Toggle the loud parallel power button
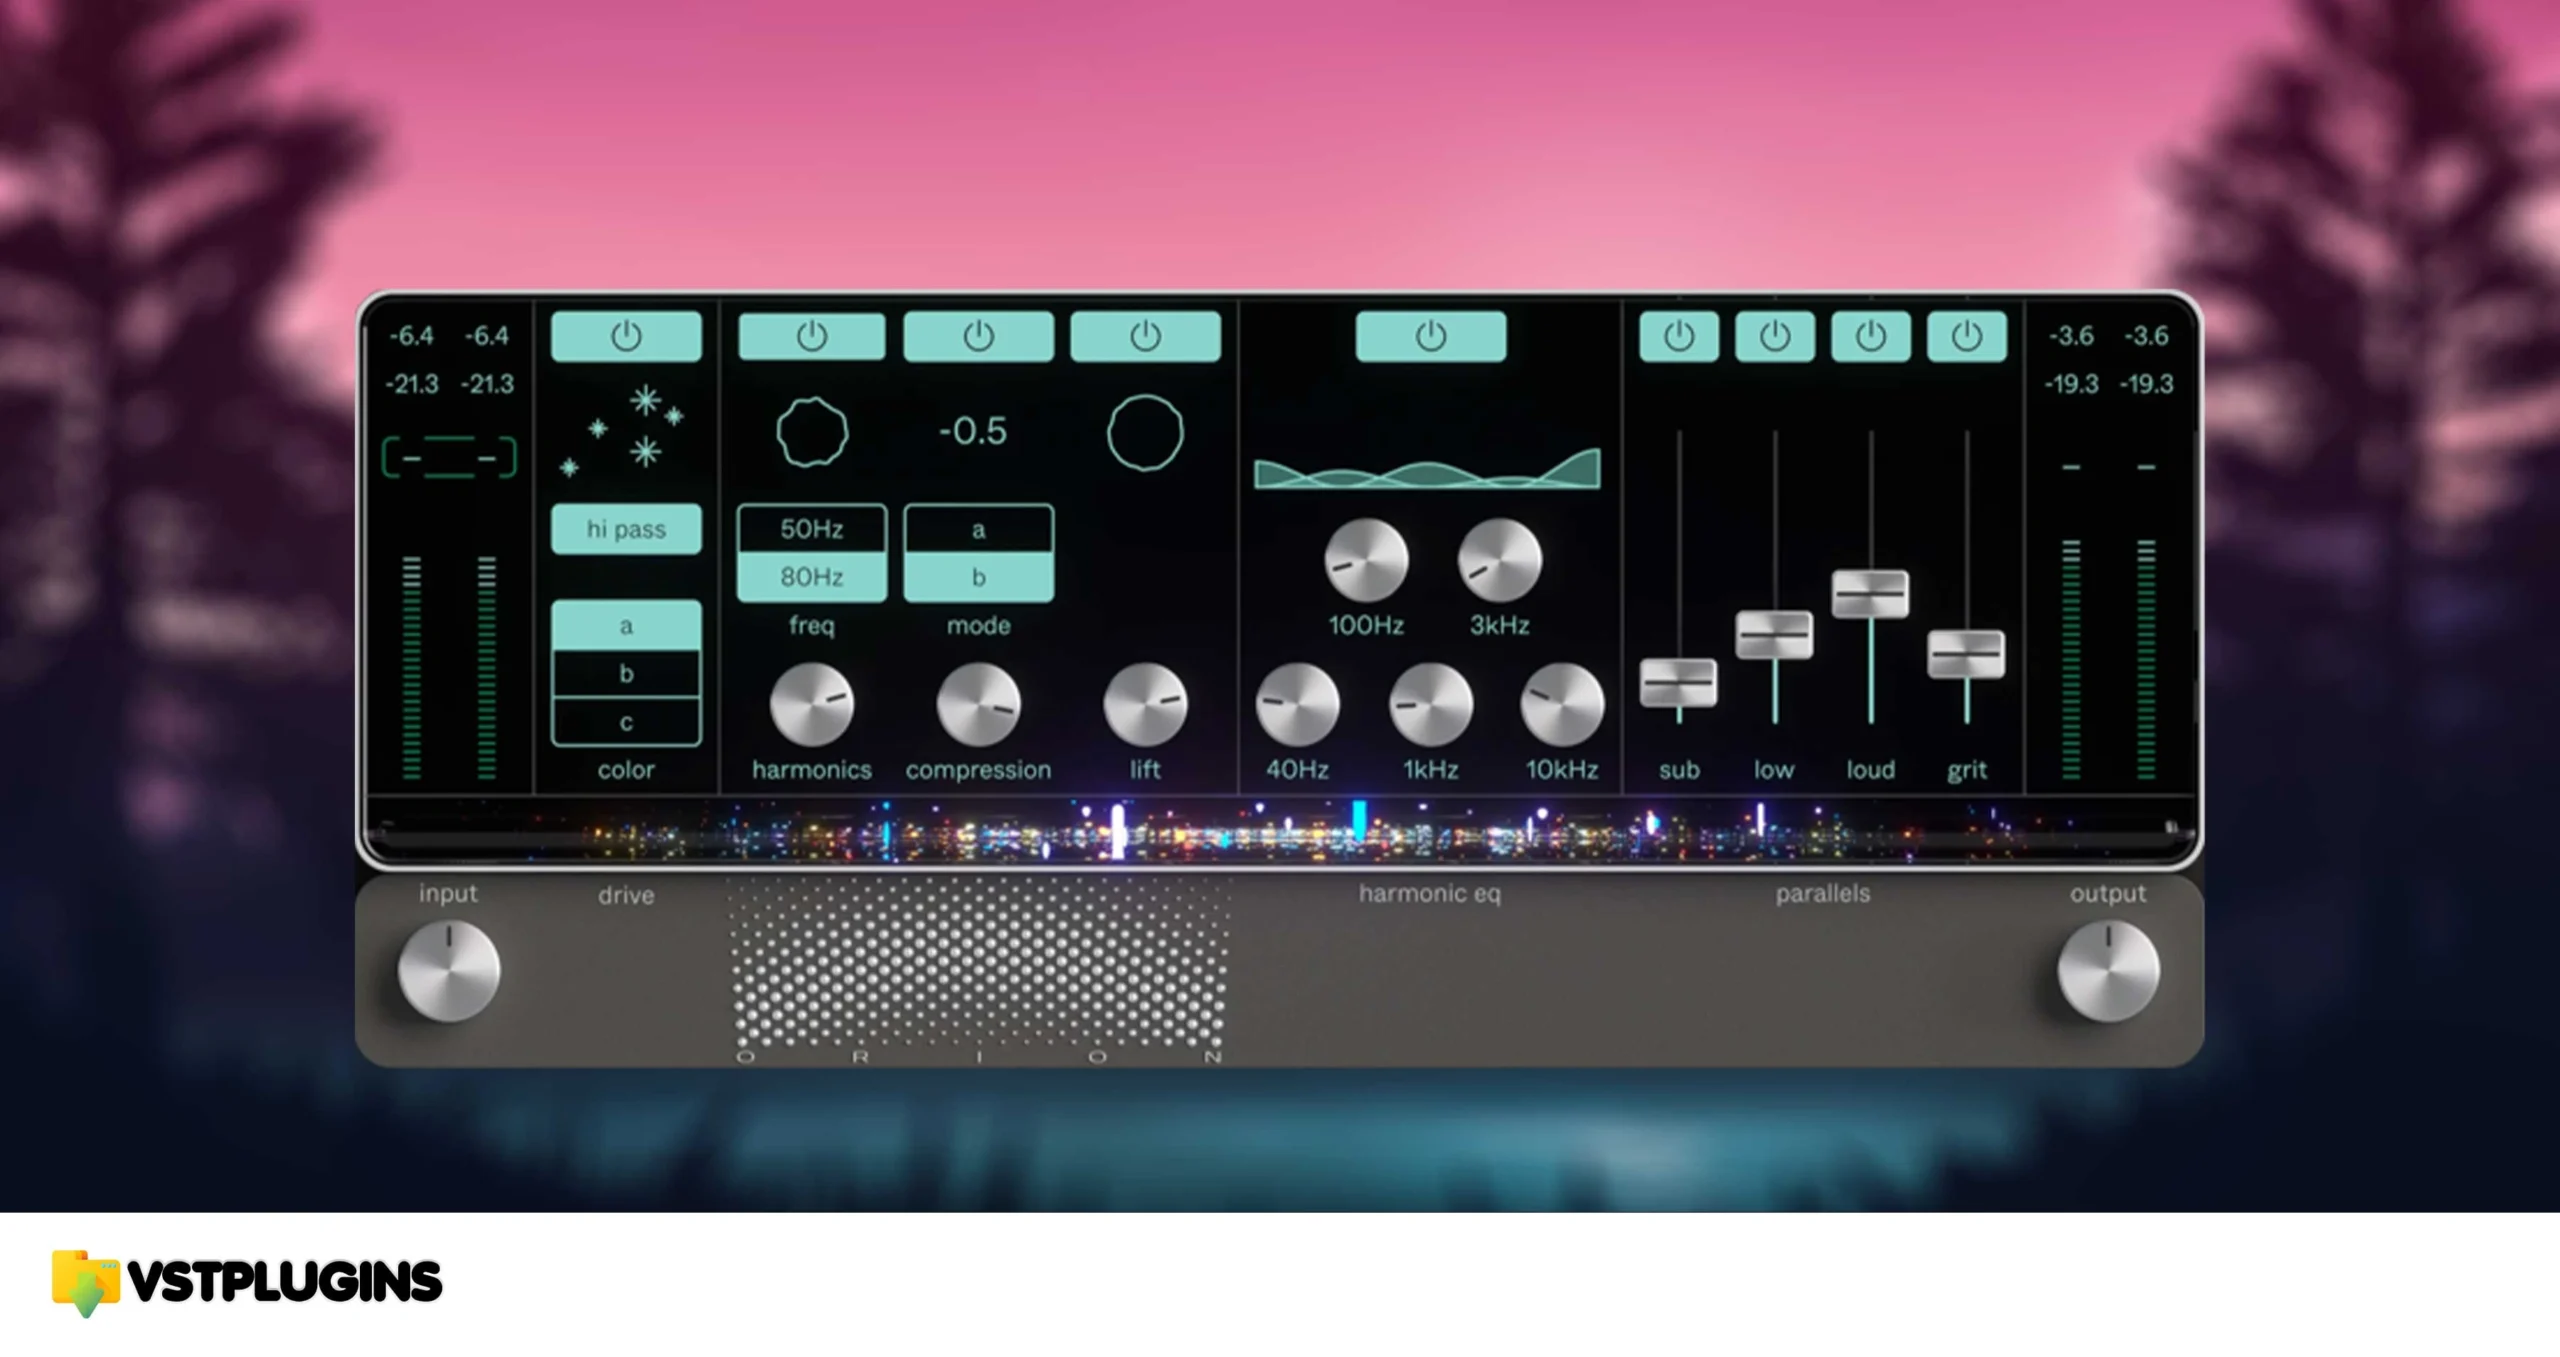The width and height of the screenshot is (2560, 1357). click(x=1871, y=336)
